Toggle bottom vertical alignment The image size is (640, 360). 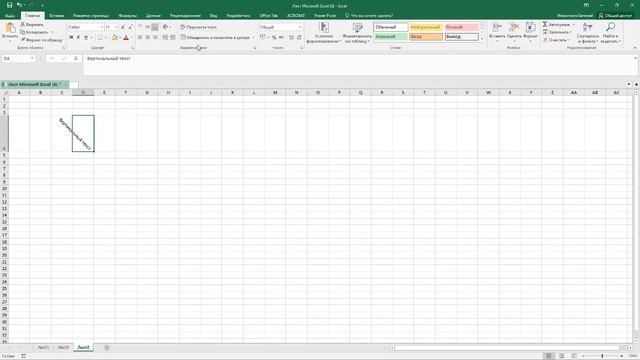pos(155,27)
